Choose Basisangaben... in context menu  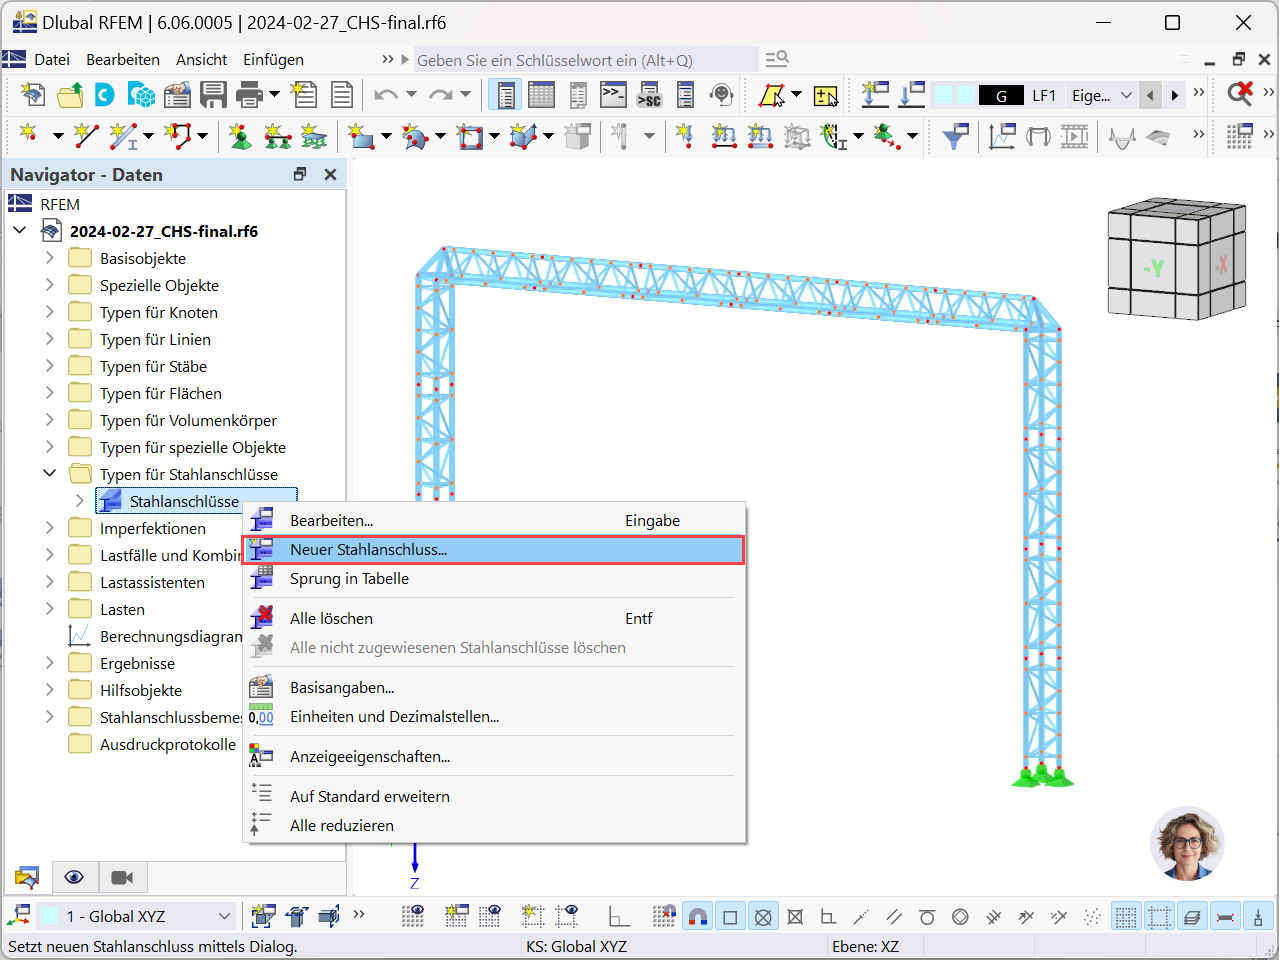(x=494, y=688)
